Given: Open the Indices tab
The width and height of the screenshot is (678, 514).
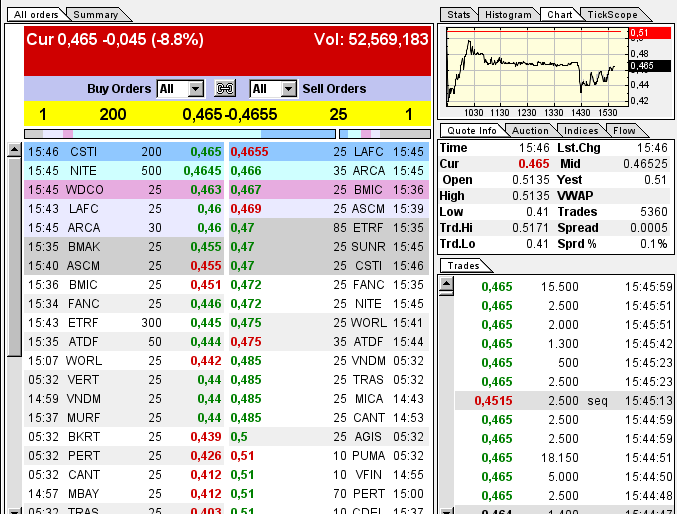Looking at the screenshot, I should coord(581,131).
